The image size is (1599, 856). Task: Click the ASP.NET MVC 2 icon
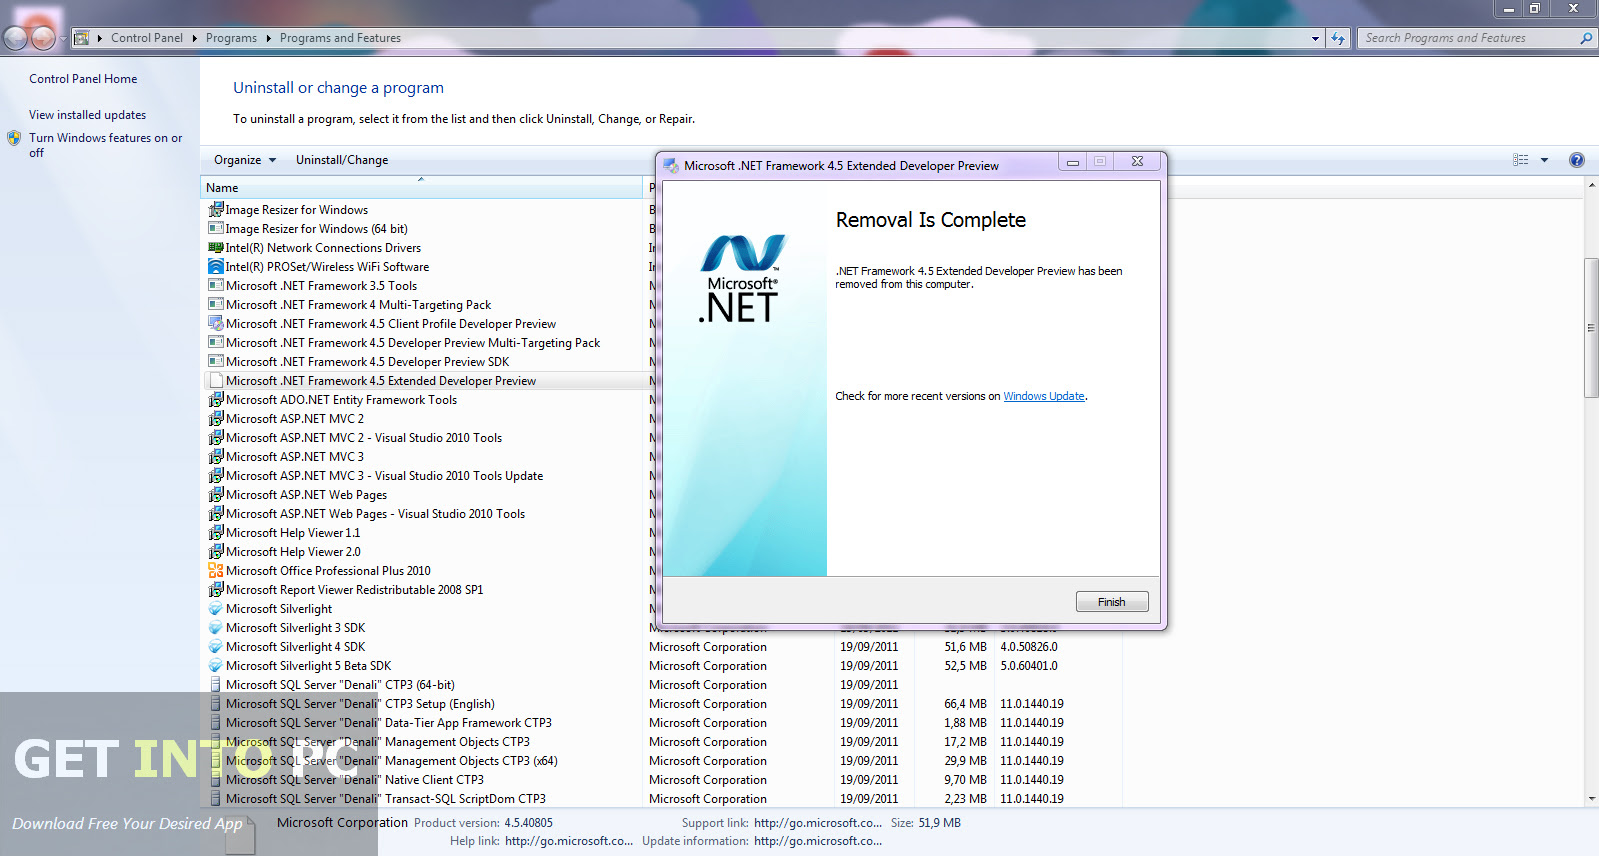(216, 419)
